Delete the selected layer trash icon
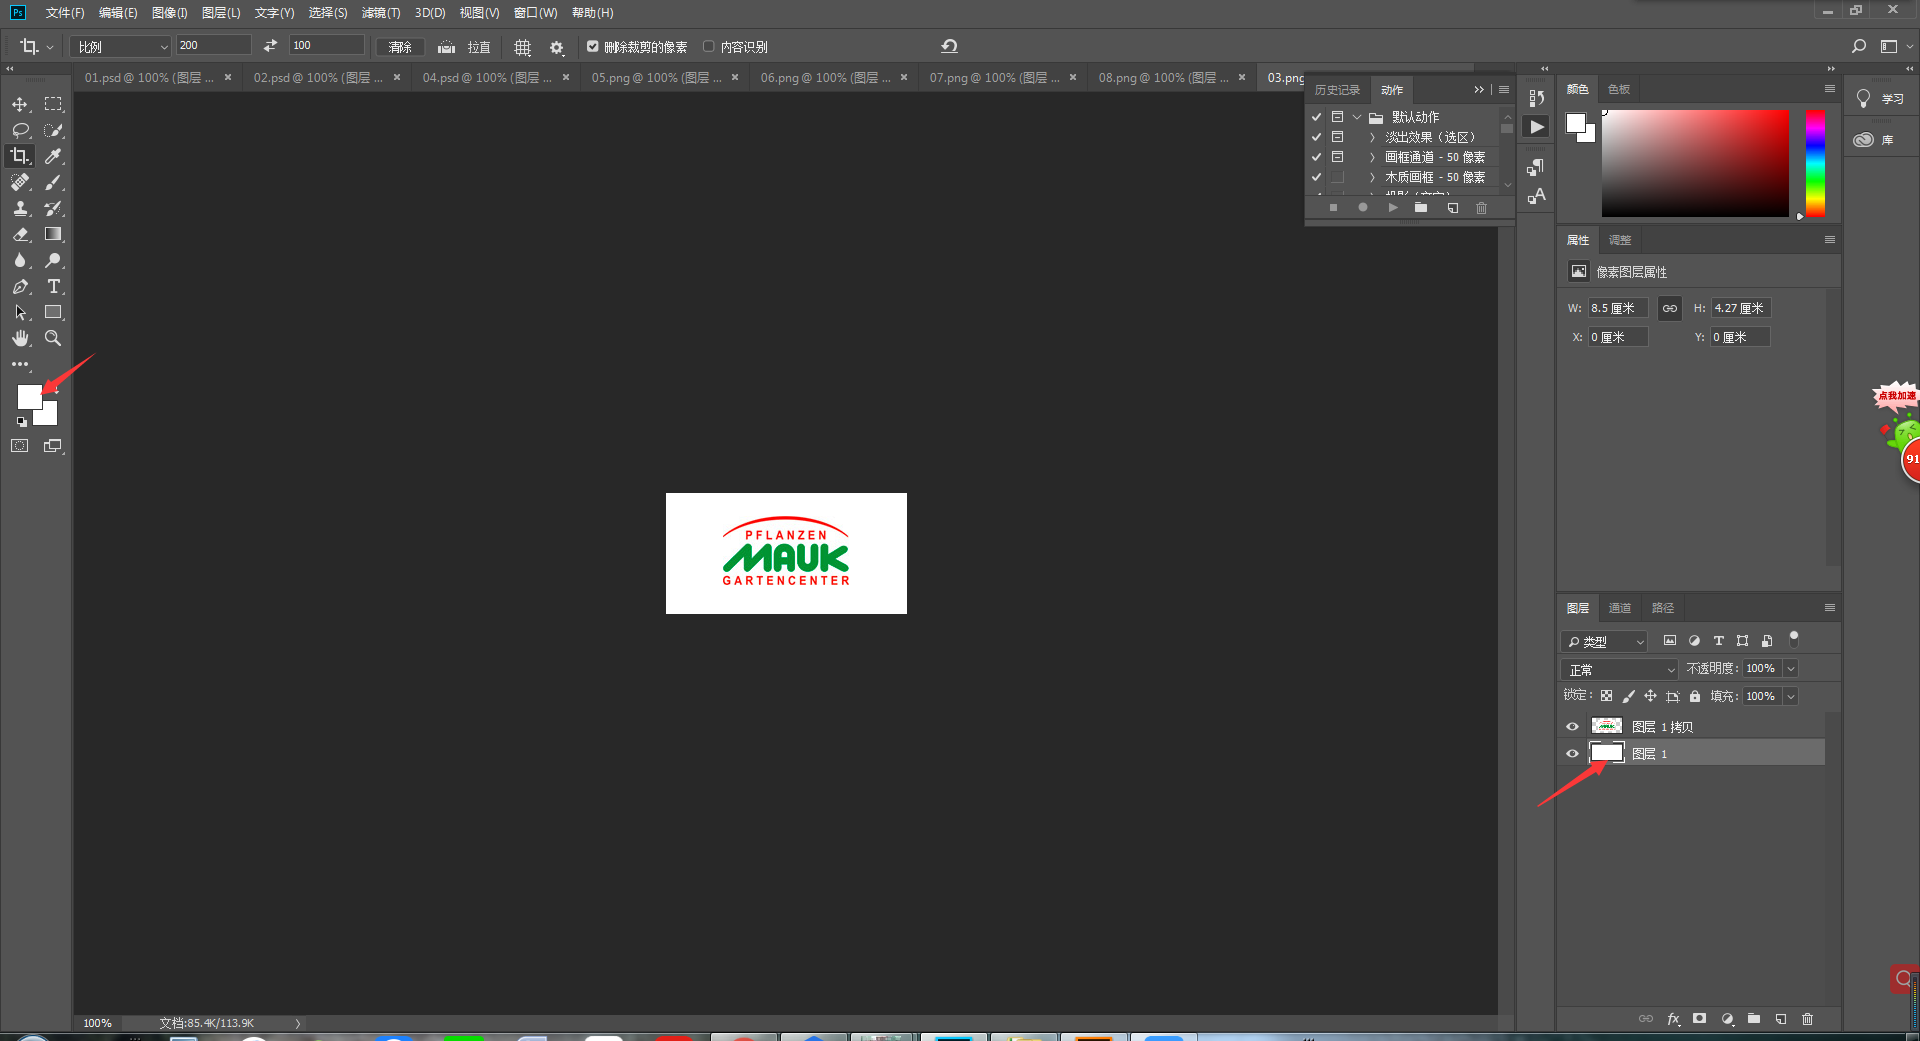Screen dimensions: 1920x1041 (1808, 1019)
